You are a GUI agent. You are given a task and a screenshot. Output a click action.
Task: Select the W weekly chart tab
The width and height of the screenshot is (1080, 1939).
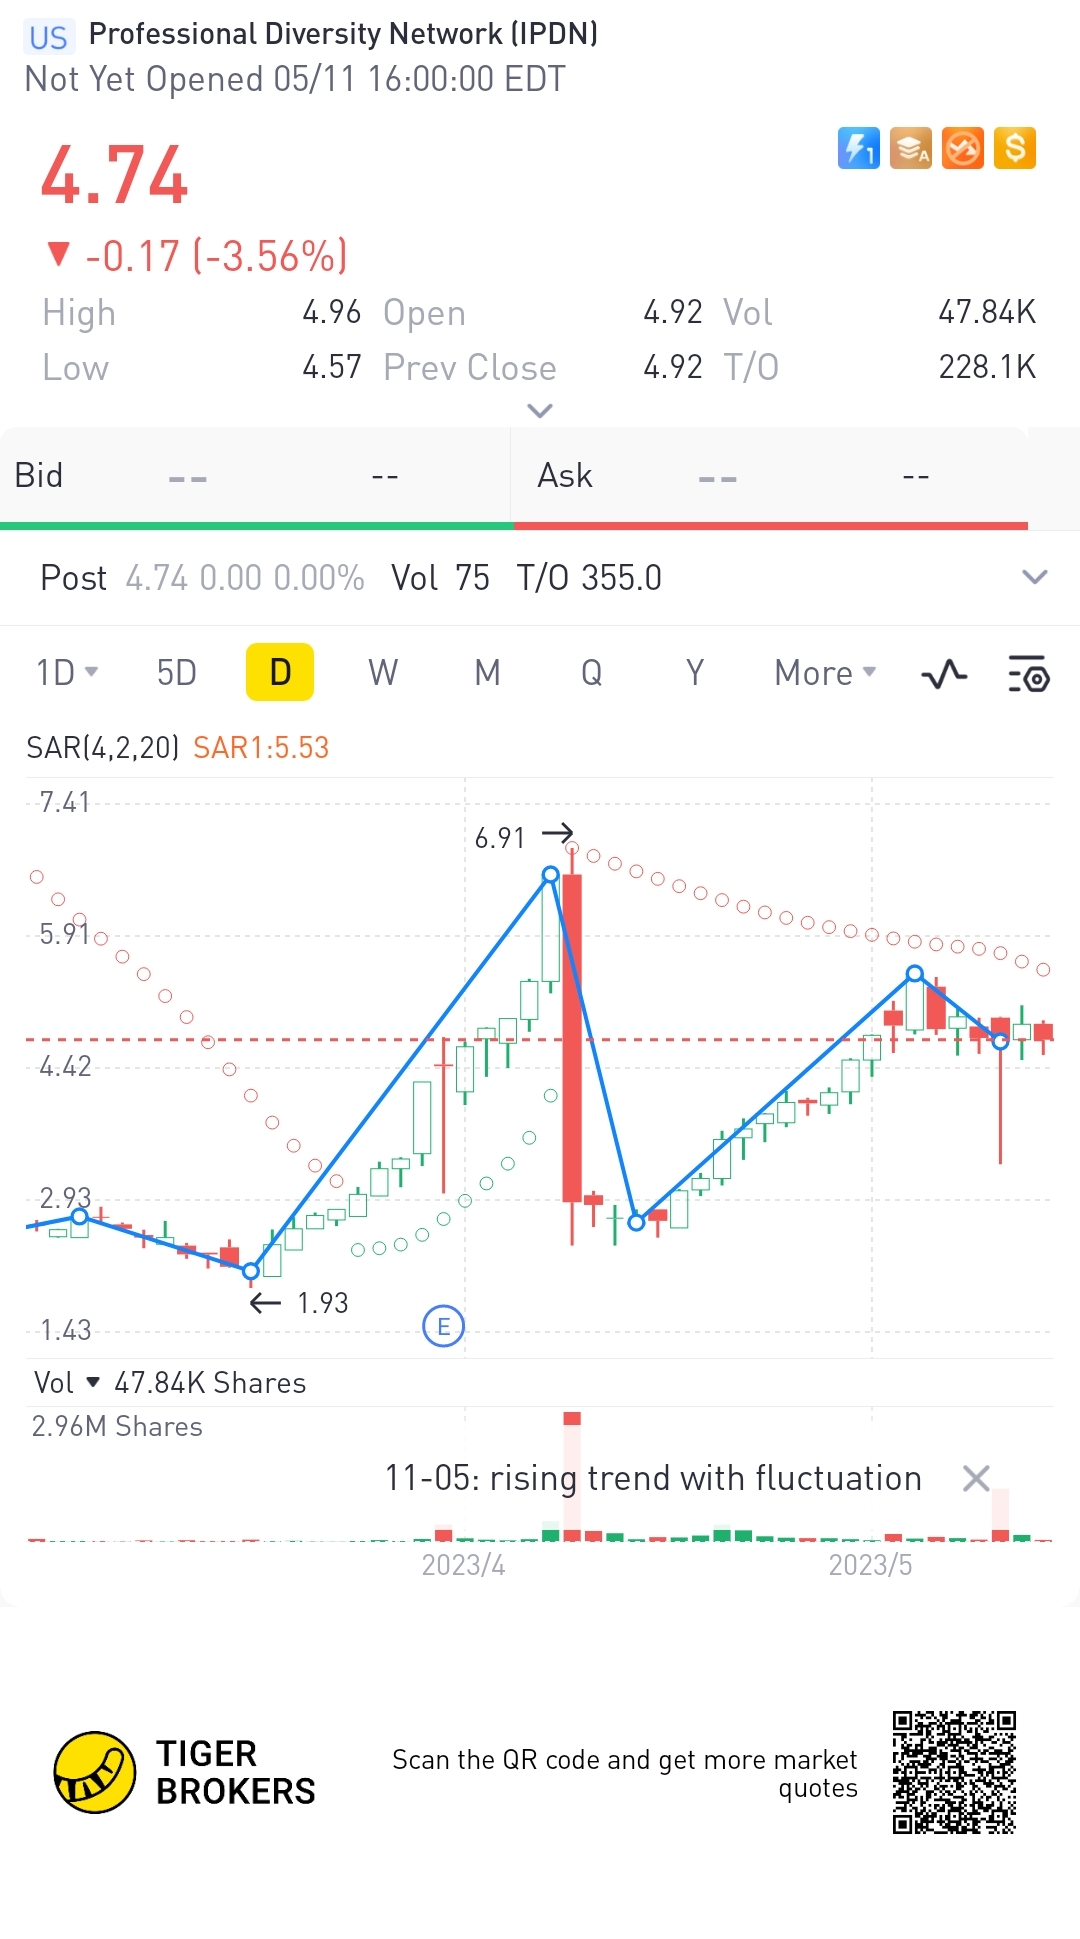coord(383,673)
